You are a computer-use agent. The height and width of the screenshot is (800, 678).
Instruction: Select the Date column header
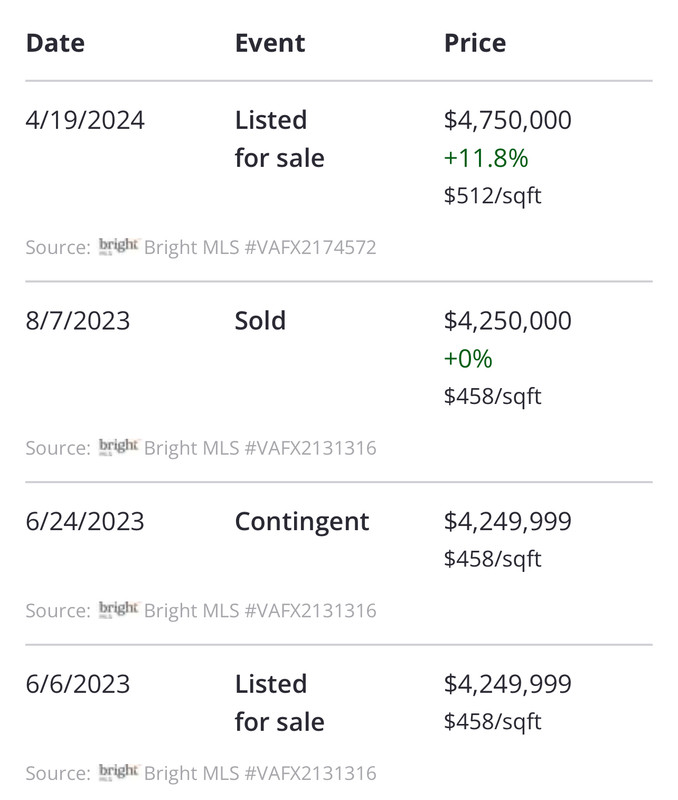tap(55, 43)
